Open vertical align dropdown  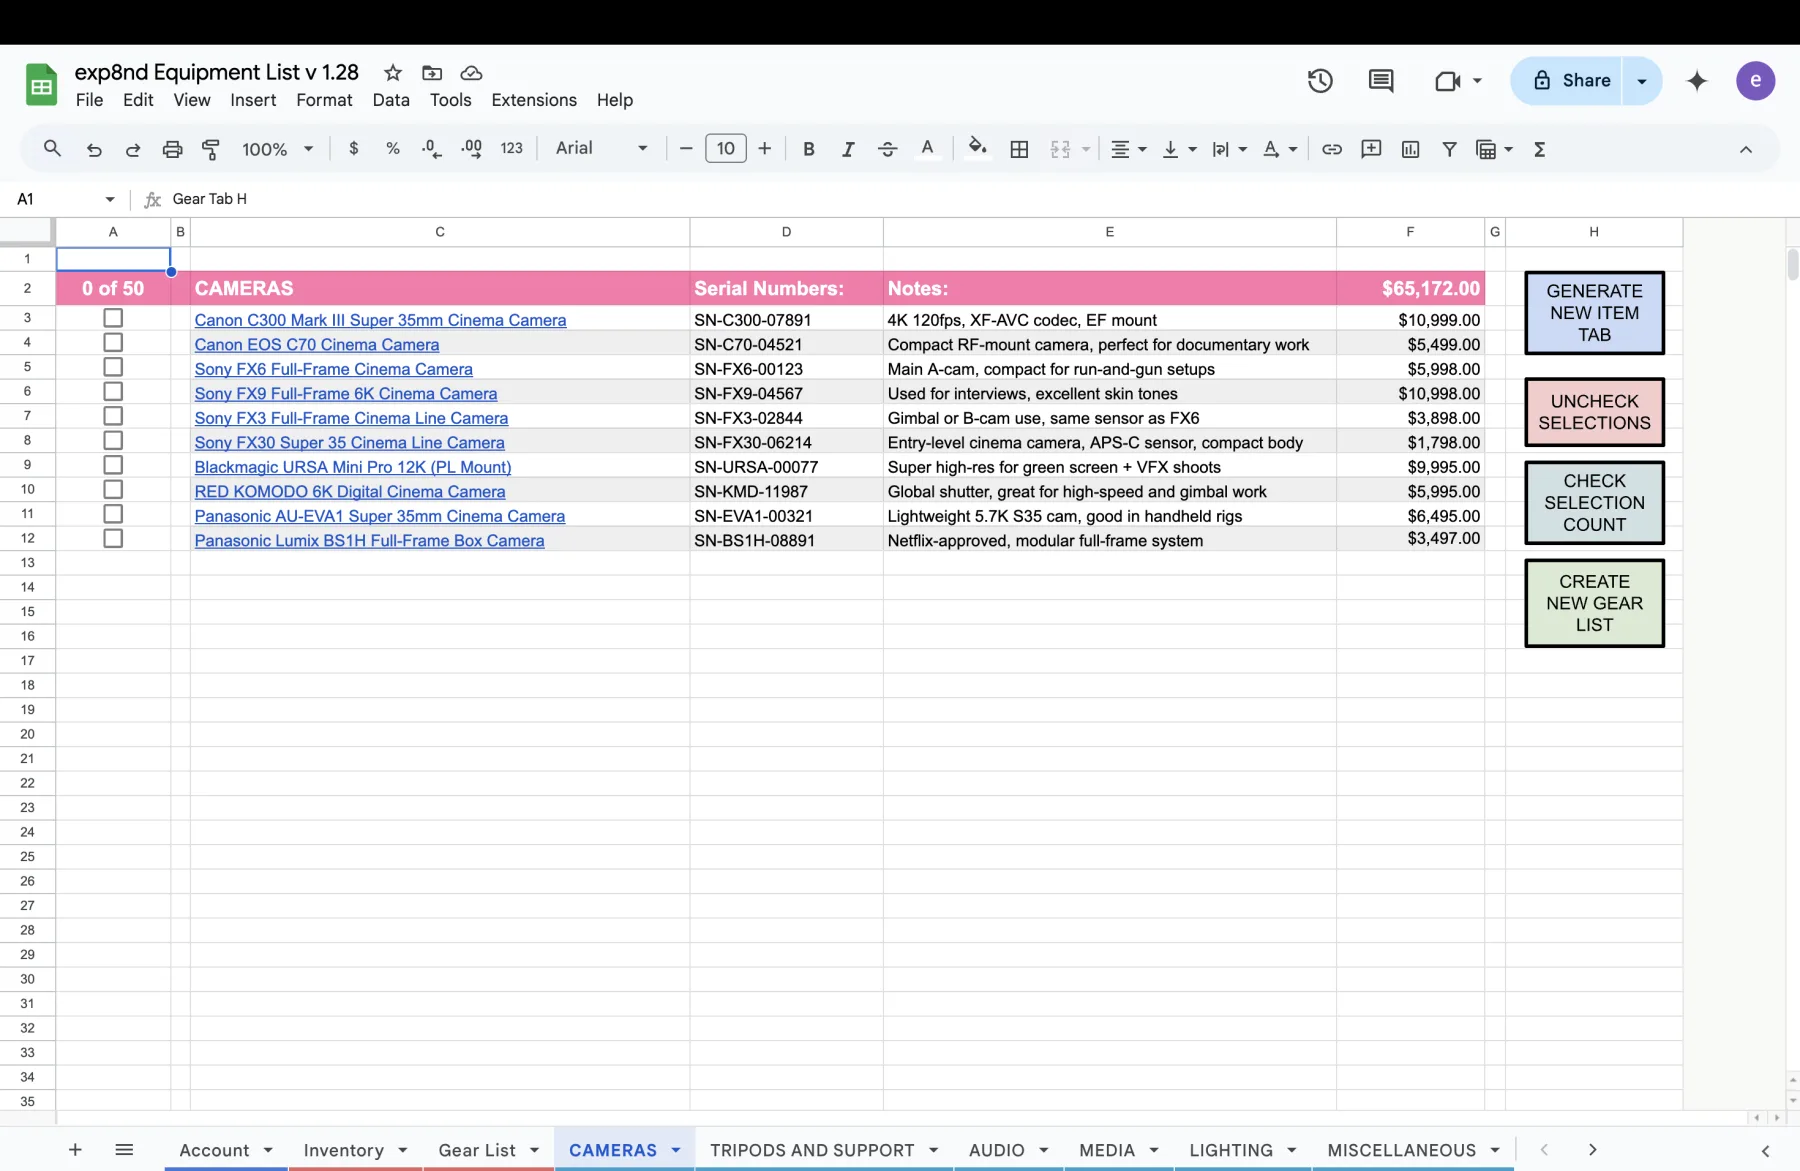click(x=1179, y=149)
